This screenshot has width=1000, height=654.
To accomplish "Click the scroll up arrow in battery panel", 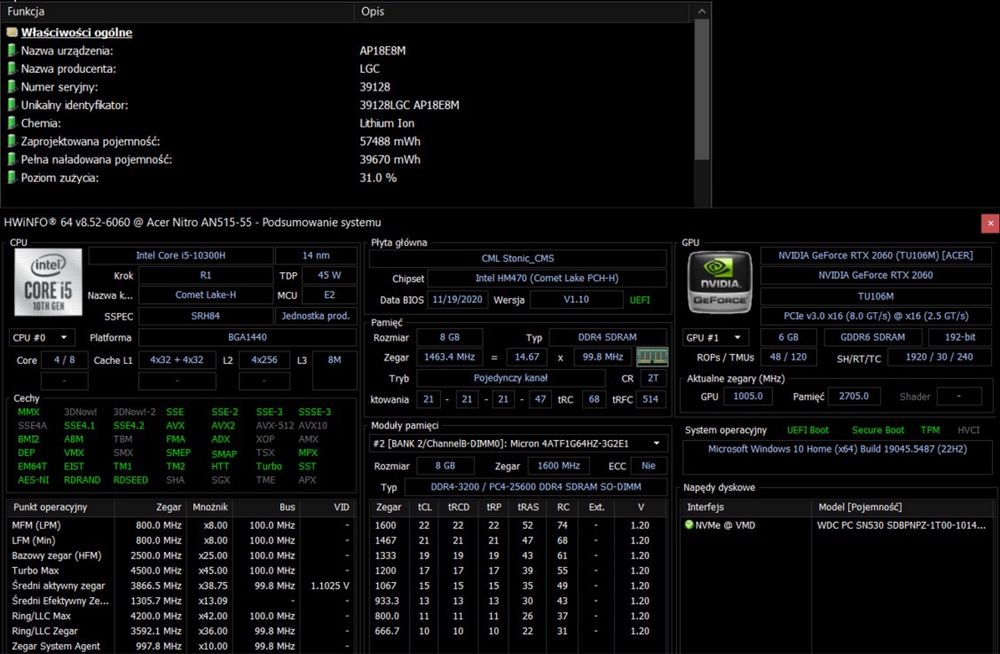I will (x=702, y=11).
